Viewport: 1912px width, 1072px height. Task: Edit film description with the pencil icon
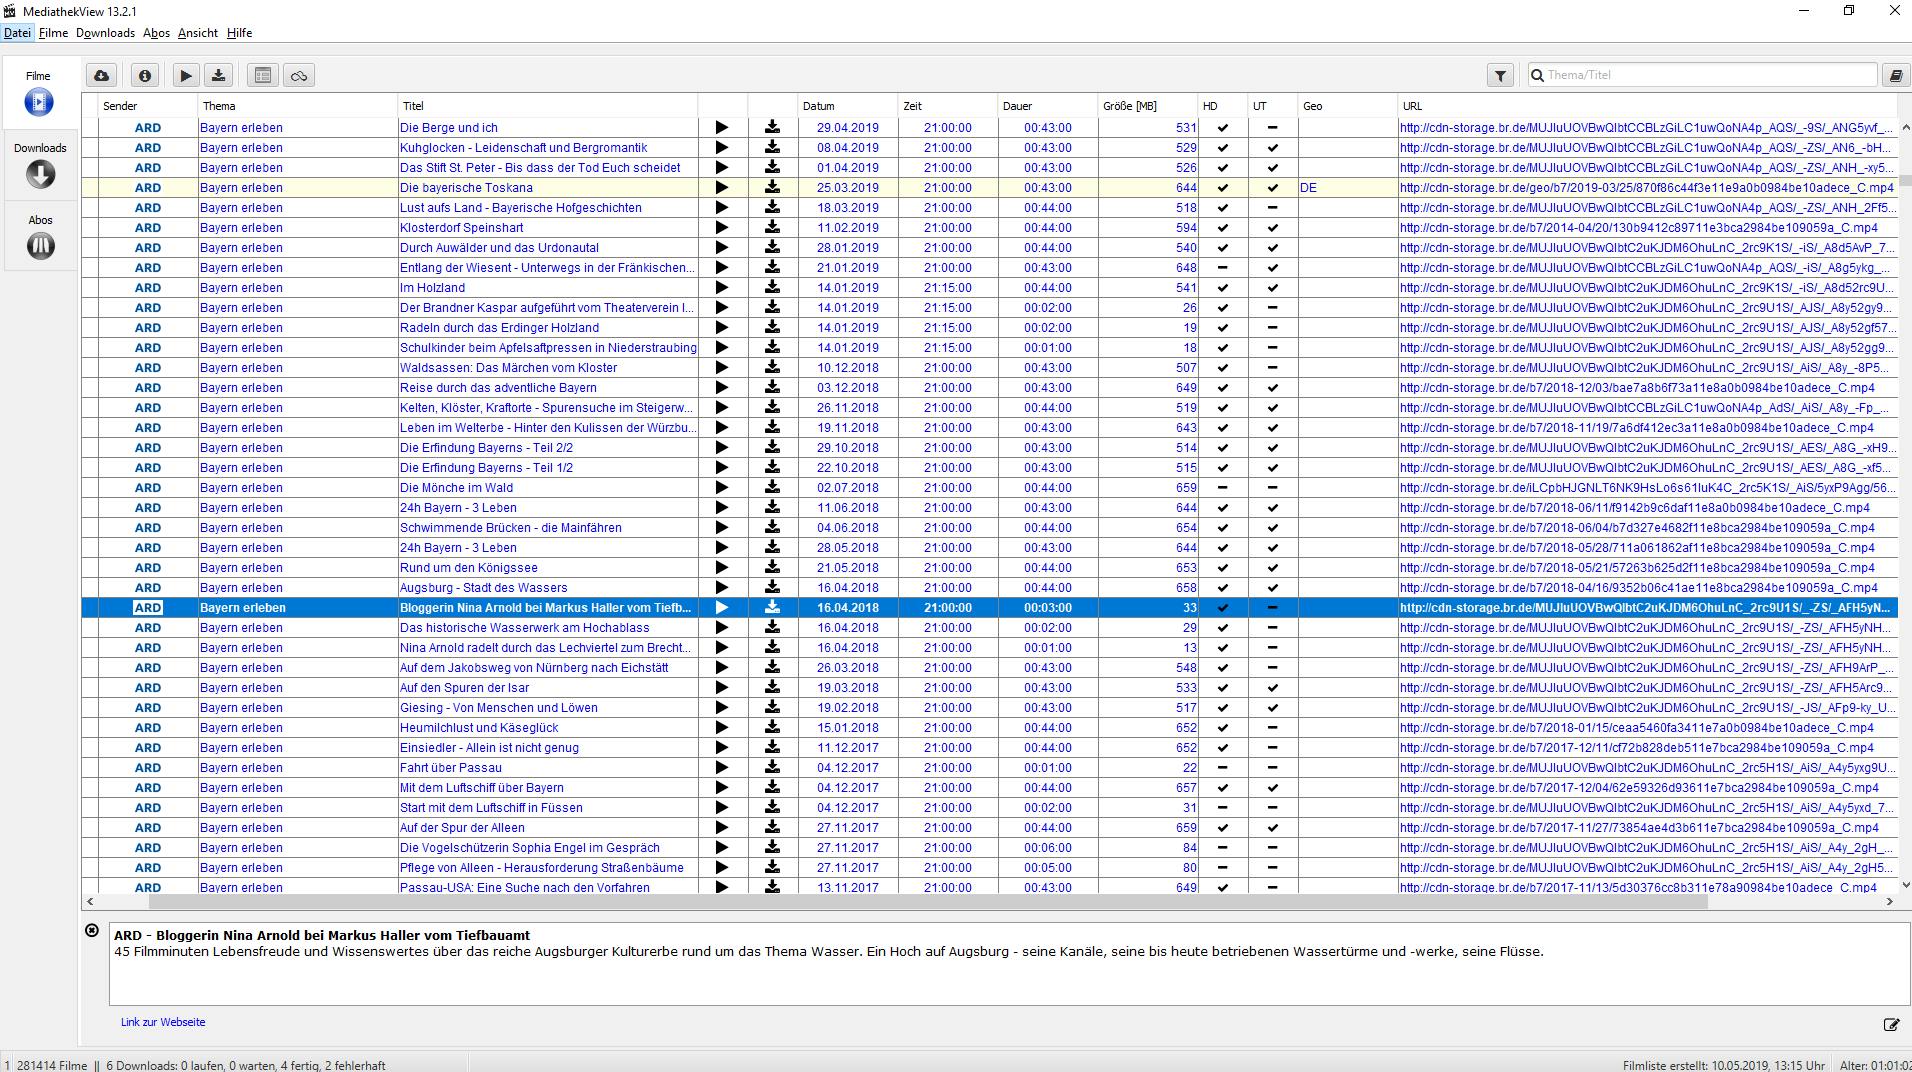[1891, 1024]
